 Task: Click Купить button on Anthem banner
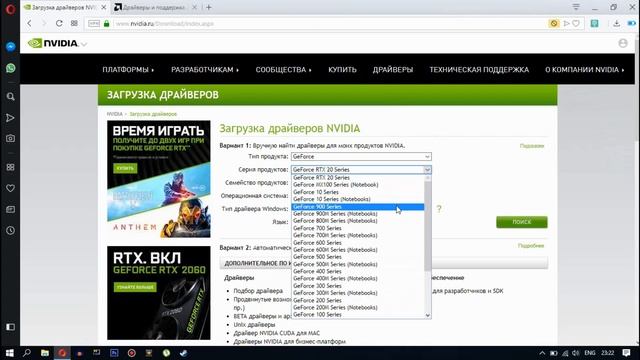coord(125,168)
